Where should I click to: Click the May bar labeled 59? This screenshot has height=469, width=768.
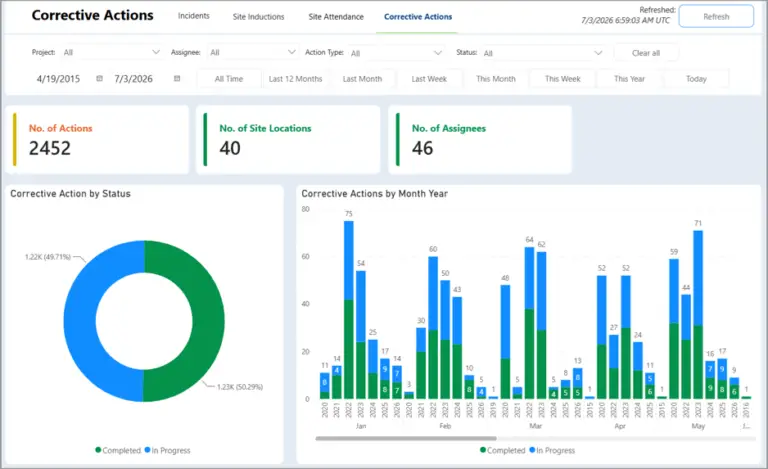click(674, 328)
